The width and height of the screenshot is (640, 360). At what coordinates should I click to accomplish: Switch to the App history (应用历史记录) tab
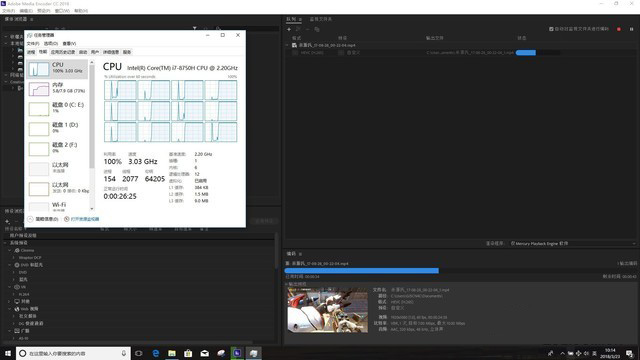point(62,52)
